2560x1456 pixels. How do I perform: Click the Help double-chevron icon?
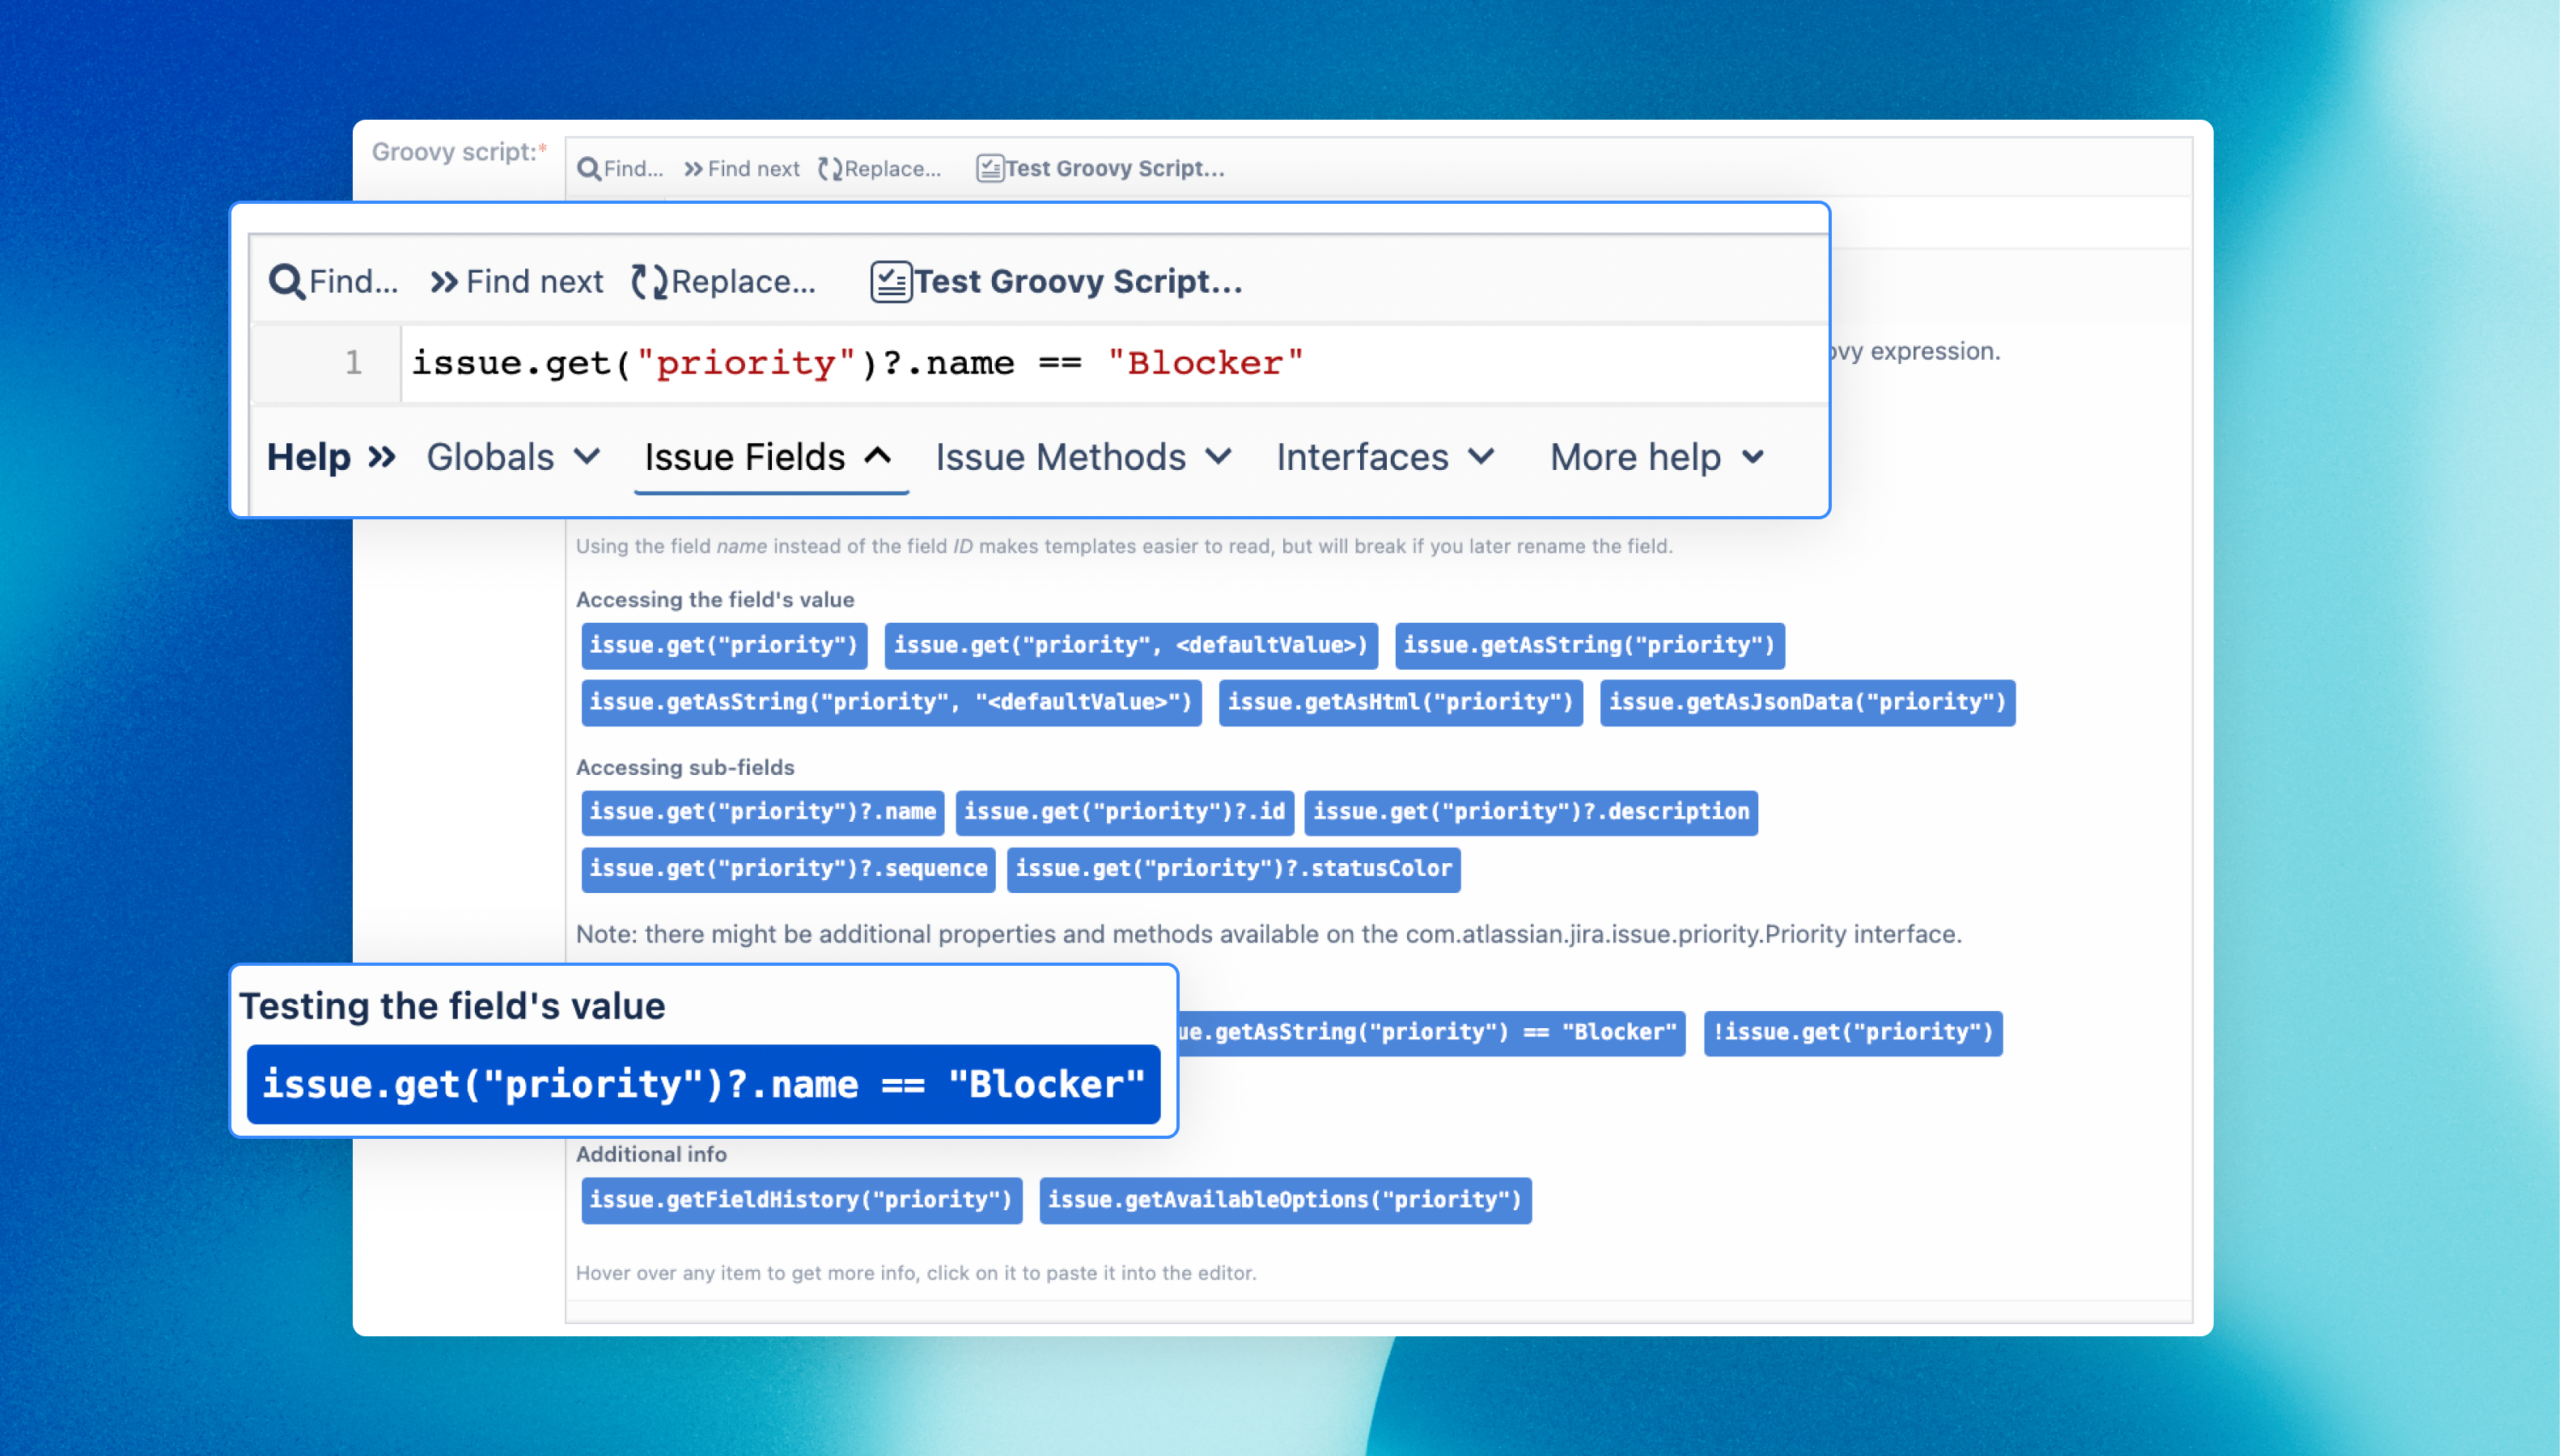[382, 458]
